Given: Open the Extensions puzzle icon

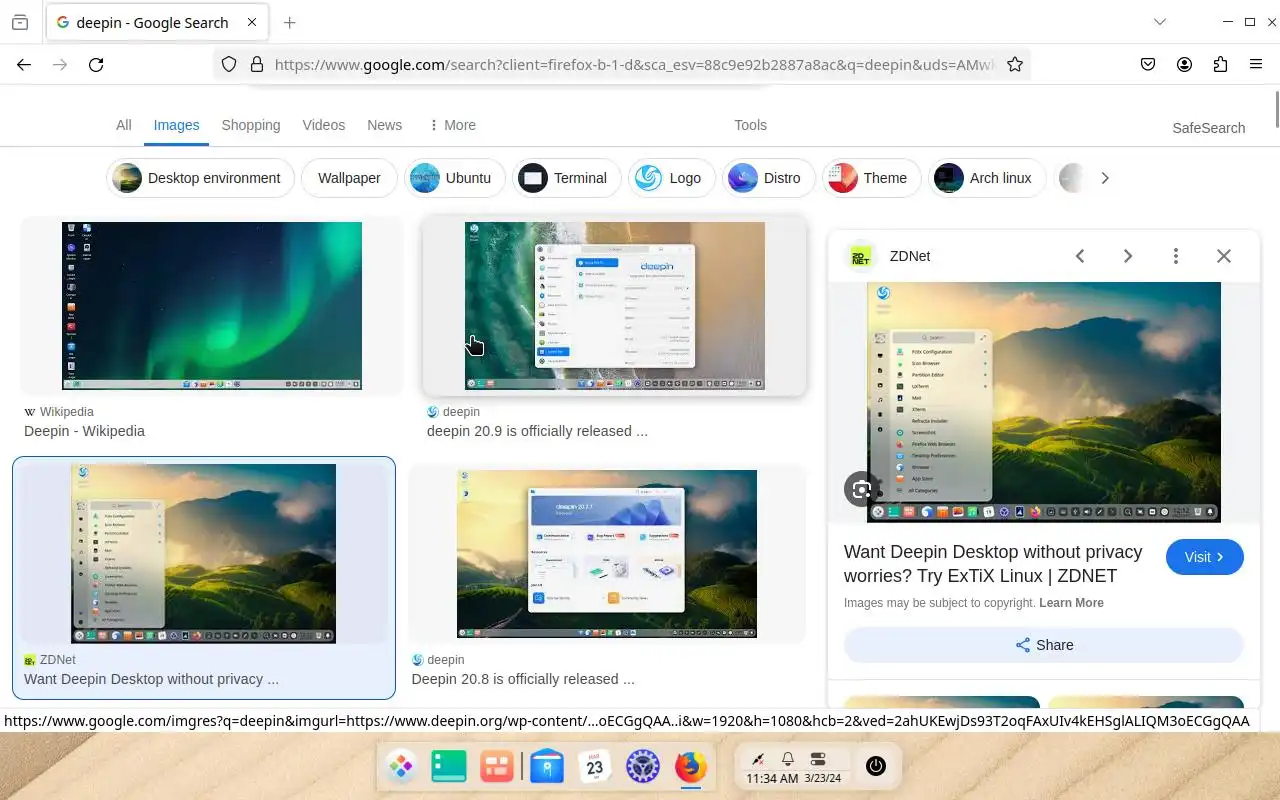Looking at the screenshot, I should click(x=1220, y=64).
